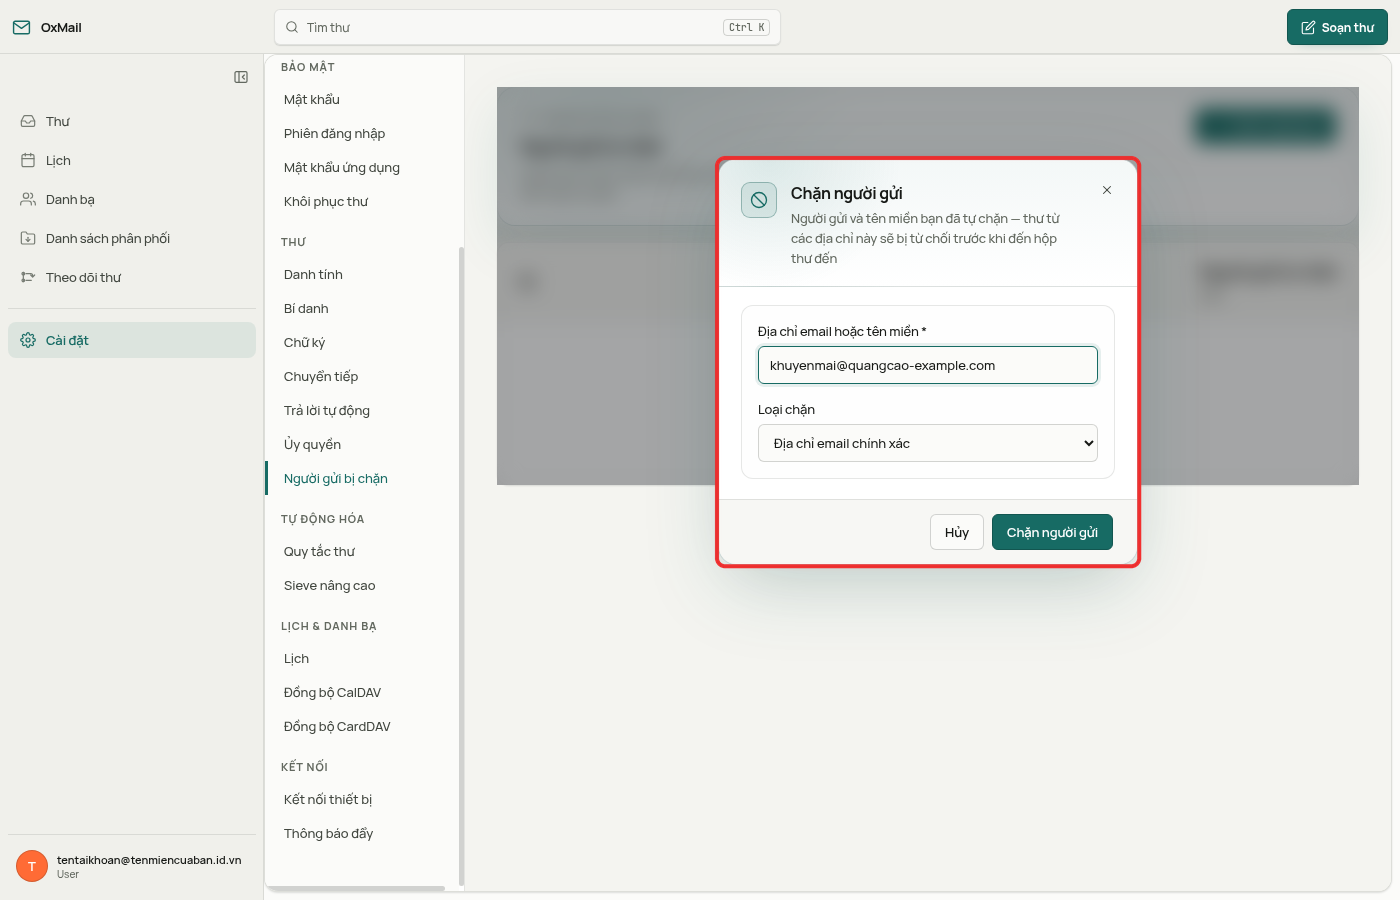1400x900 pixels.
Task: Click the Theo dõi thư tracking icon
Action: pyautogui.click(x=28, y=277)
